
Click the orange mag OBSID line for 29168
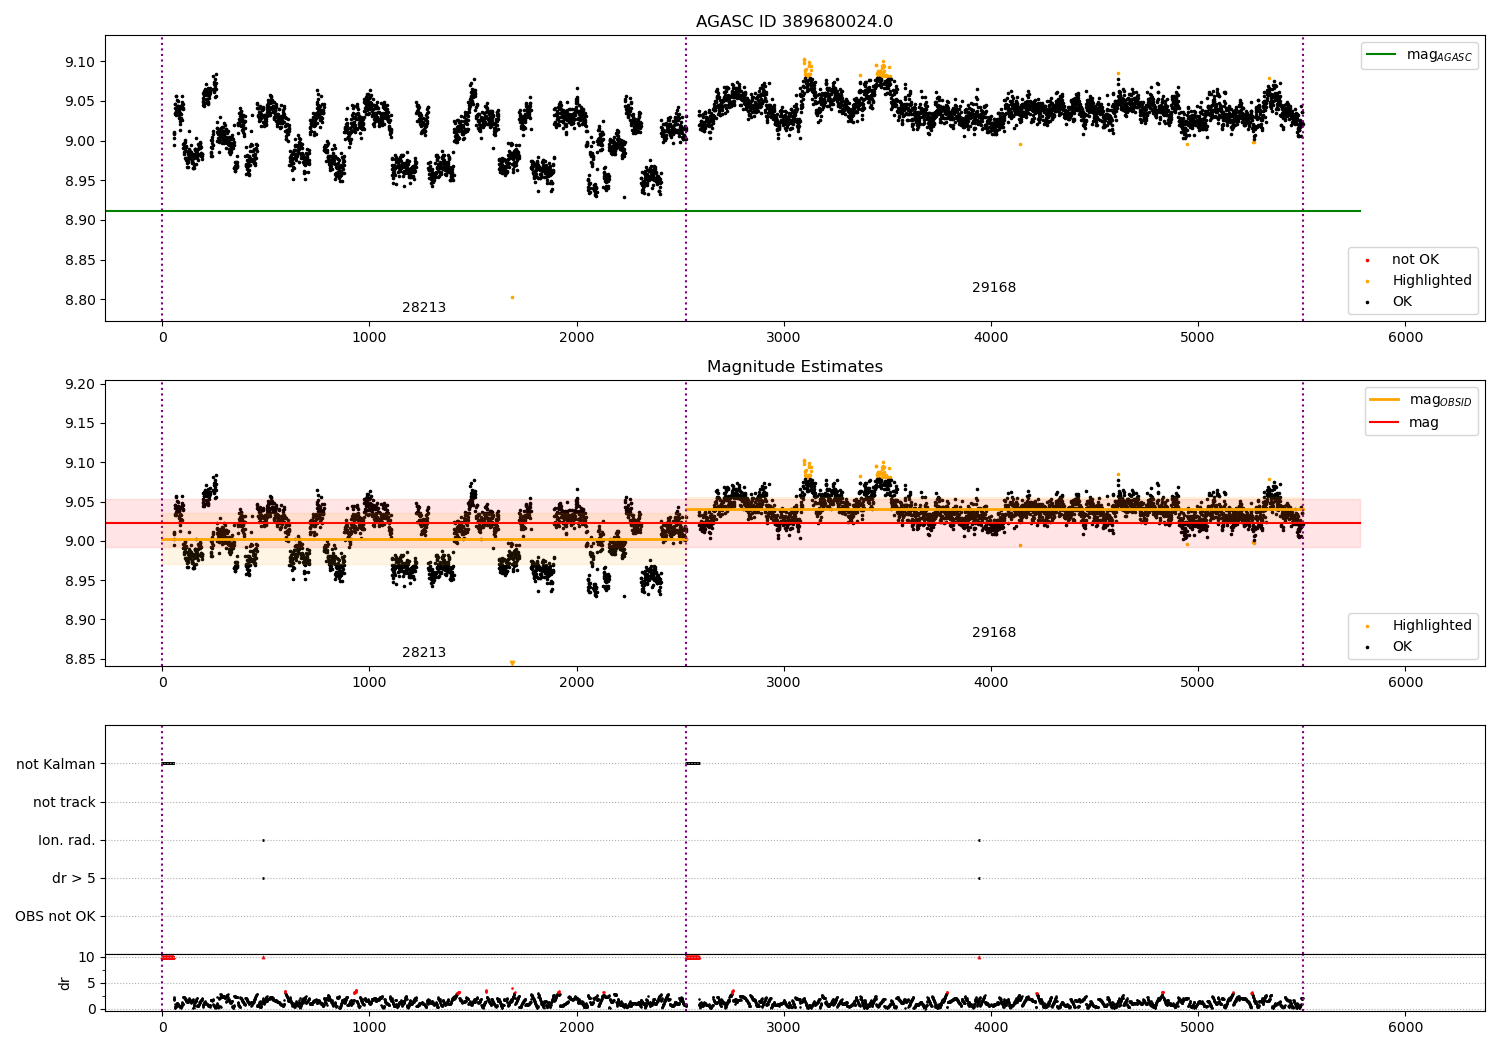[x=994, y=509]
